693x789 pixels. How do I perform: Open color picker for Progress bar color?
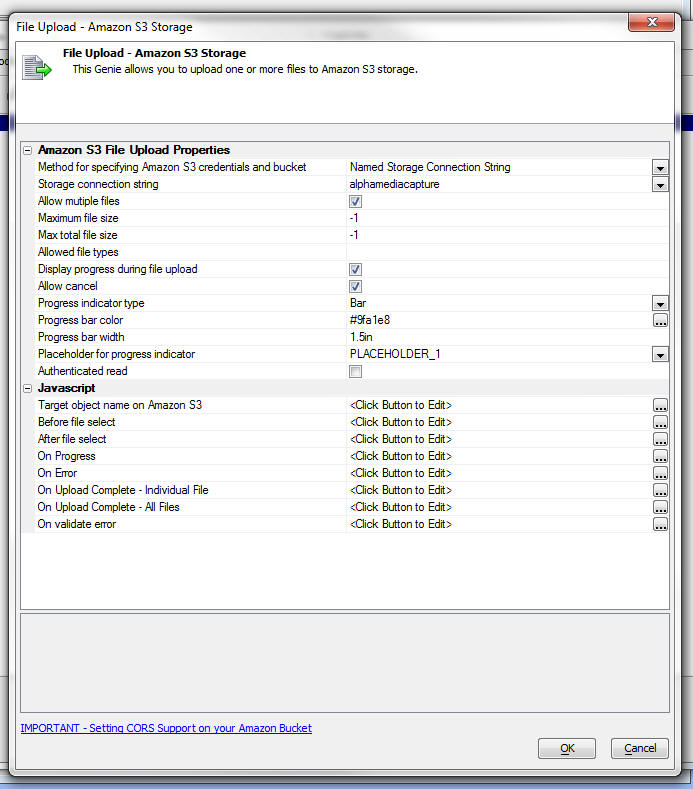[660, 320]
